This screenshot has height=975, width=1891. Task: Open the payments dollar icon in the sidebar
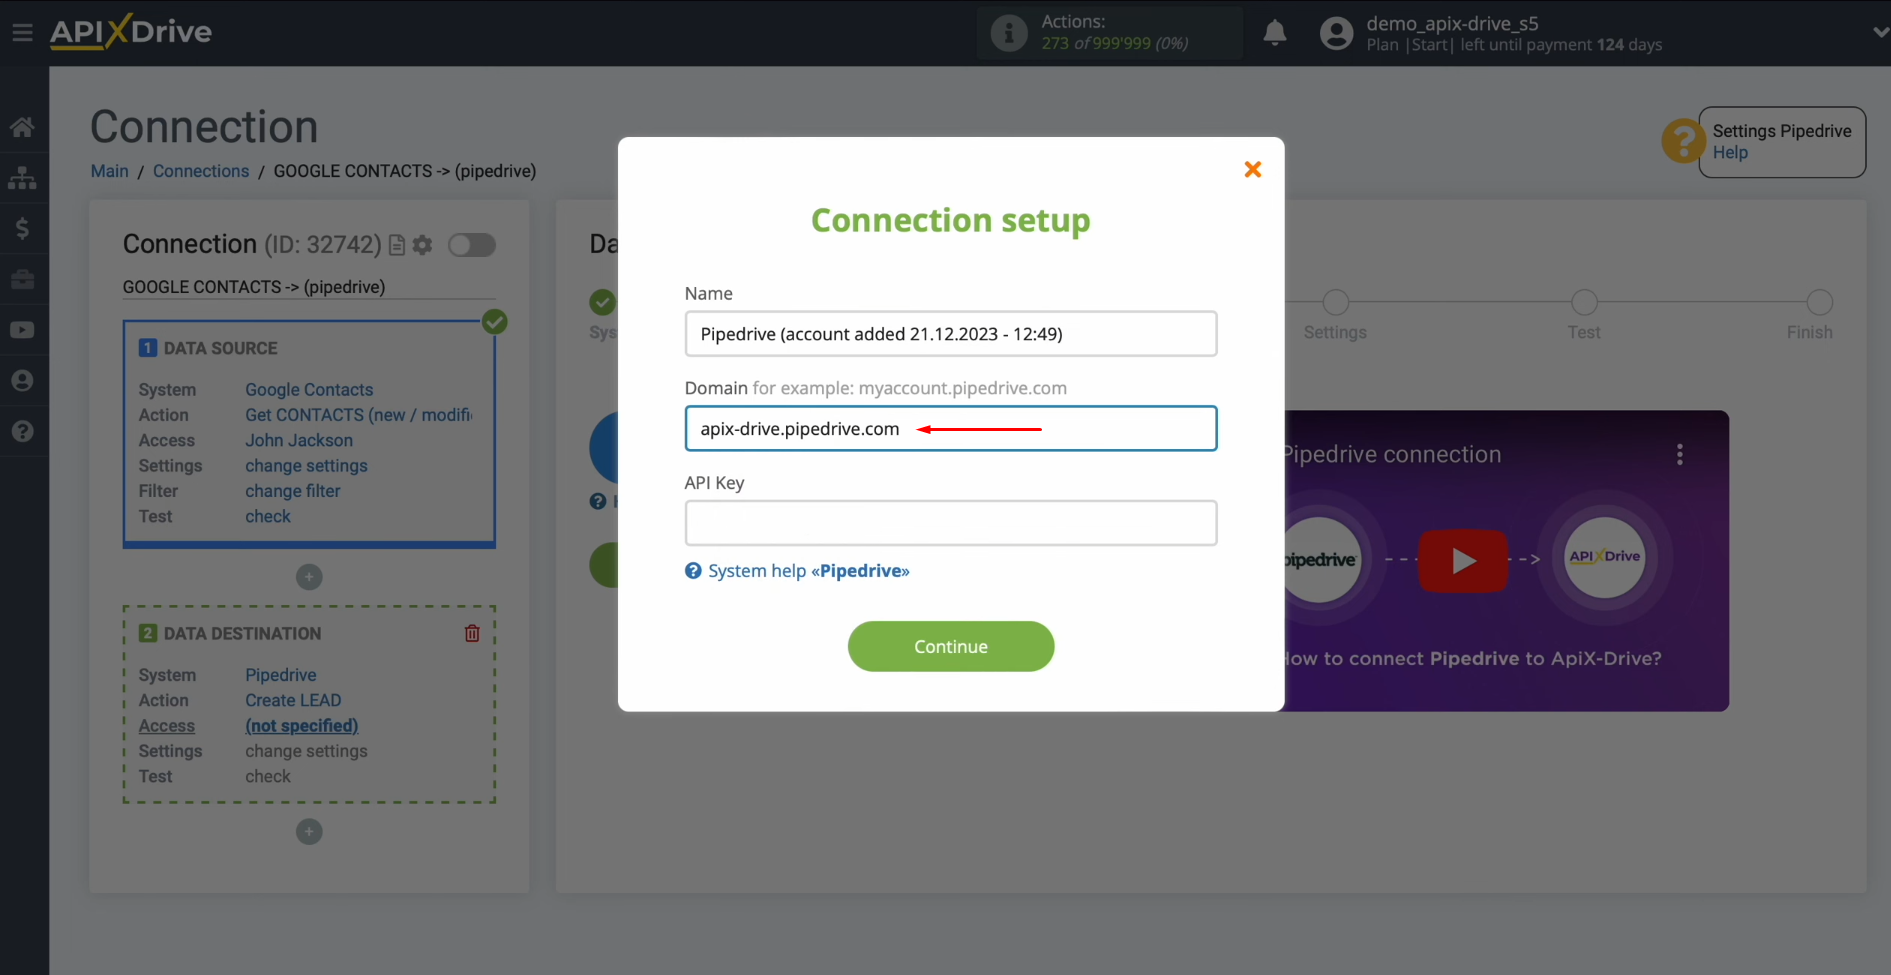[22, 228]
